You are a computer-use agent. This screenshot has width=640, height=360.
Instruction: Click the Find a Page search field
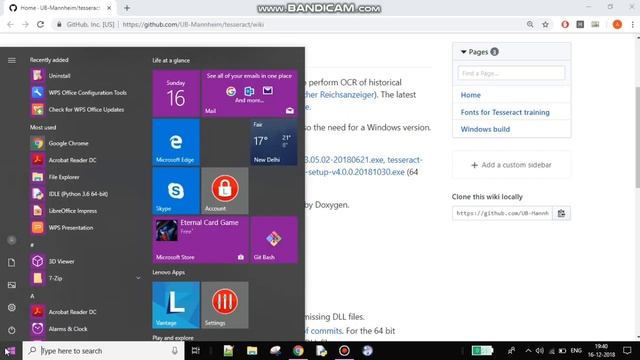coord(511,73)
